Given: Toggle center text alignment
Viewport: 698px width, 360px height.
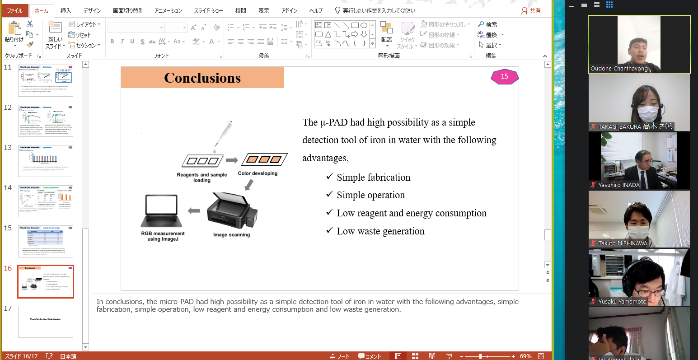Looking at the screenshot, I should (241, 41).
